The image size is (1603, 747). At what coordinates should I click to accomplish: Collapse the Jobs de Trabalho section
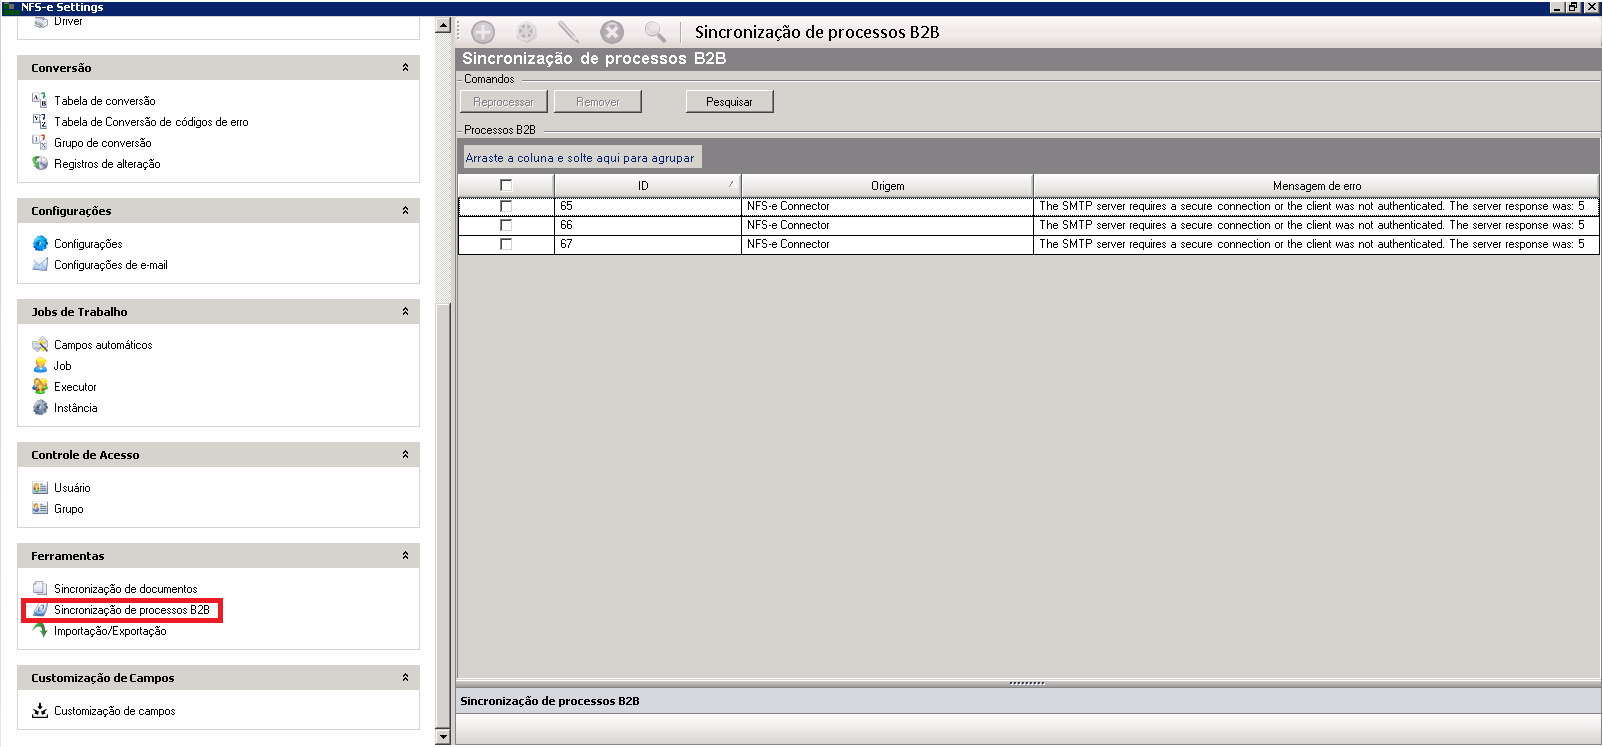pos(405,312)
